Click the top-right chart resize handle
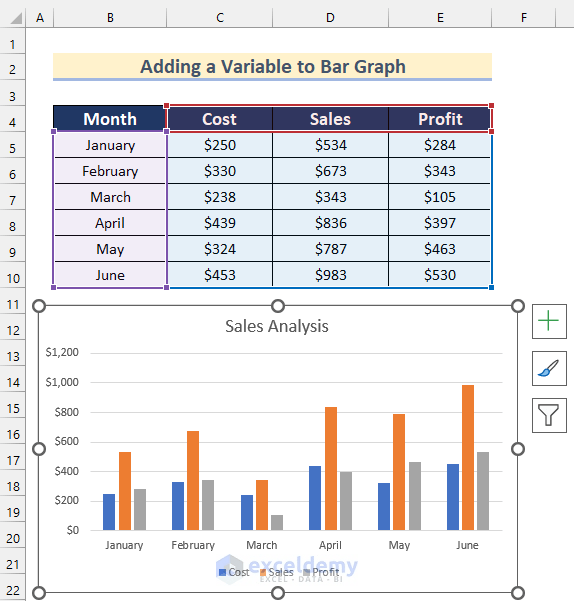Image resolution: width=574 pixels, height=601 pixels. (x=518, y=306)
